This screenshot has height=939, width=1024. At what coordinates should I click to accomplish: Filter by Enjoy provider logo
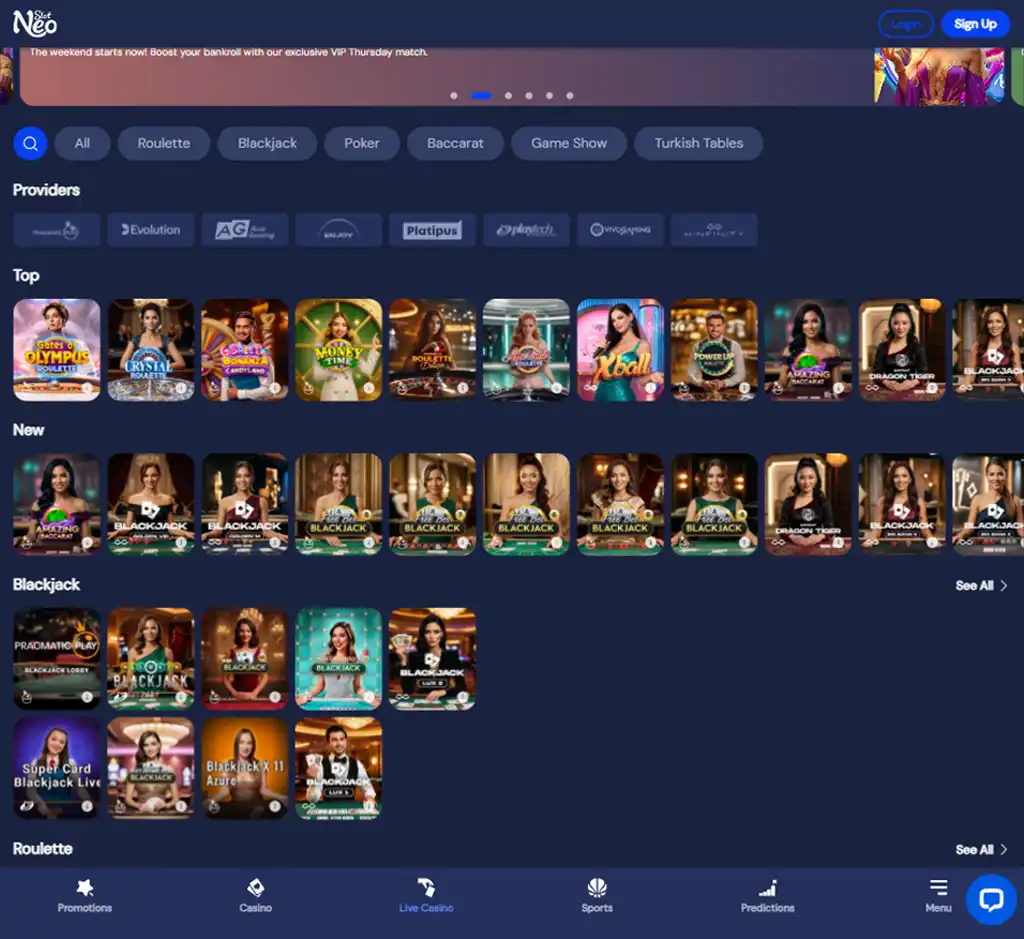pos(338,230)
